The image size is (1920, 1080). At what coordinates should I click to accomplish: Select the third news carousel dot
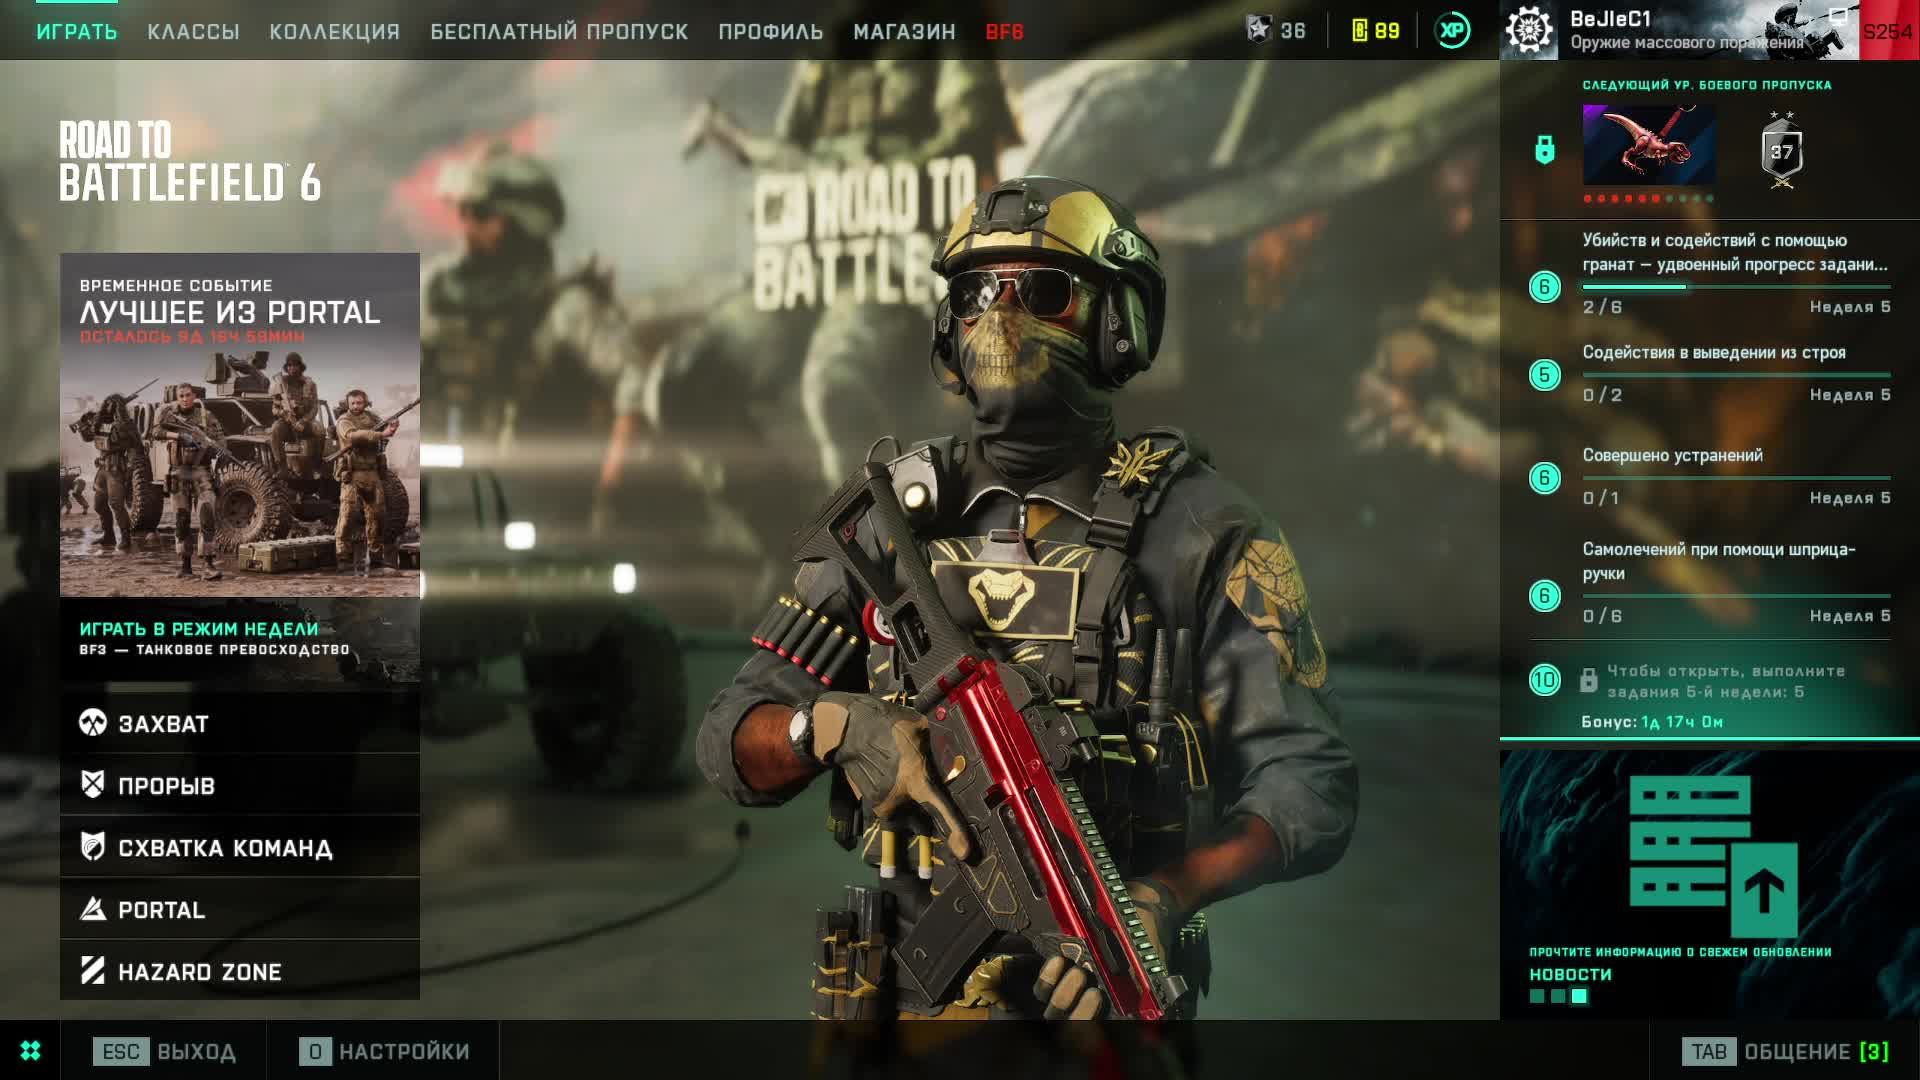(1579, 996)
